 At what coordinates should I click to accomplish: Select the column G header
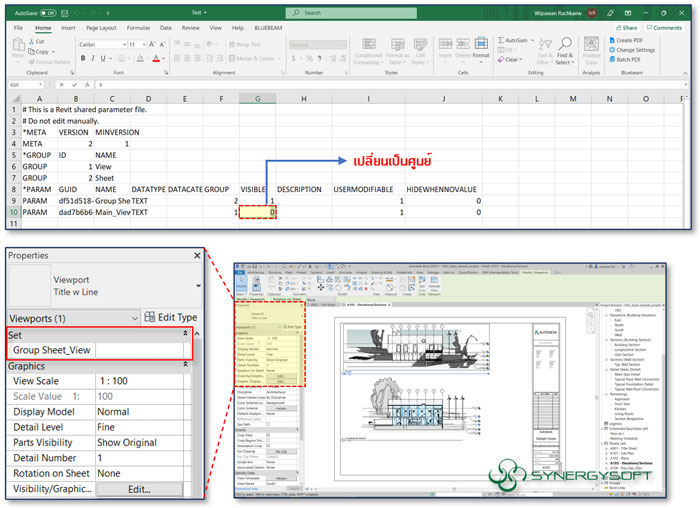(x=258, y=99)
